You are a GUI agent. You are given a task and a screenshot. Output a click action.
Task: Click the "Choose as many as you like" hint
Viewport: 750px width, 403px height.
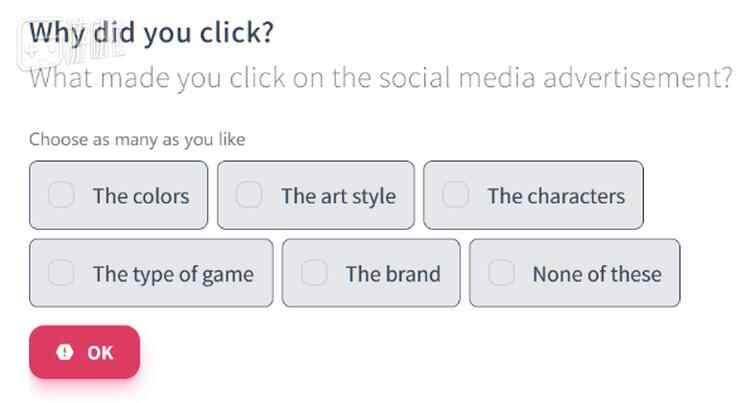[137, 140]
